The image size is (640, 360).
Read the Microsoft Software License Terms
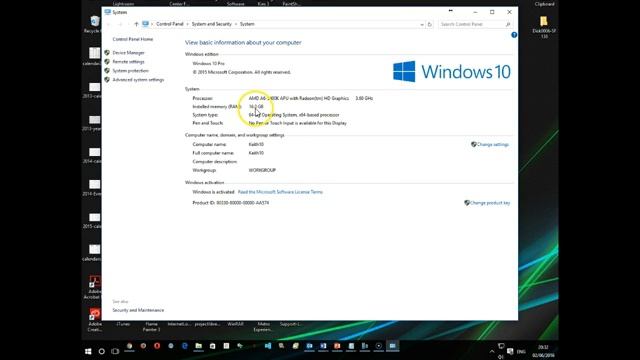(280, 192)
